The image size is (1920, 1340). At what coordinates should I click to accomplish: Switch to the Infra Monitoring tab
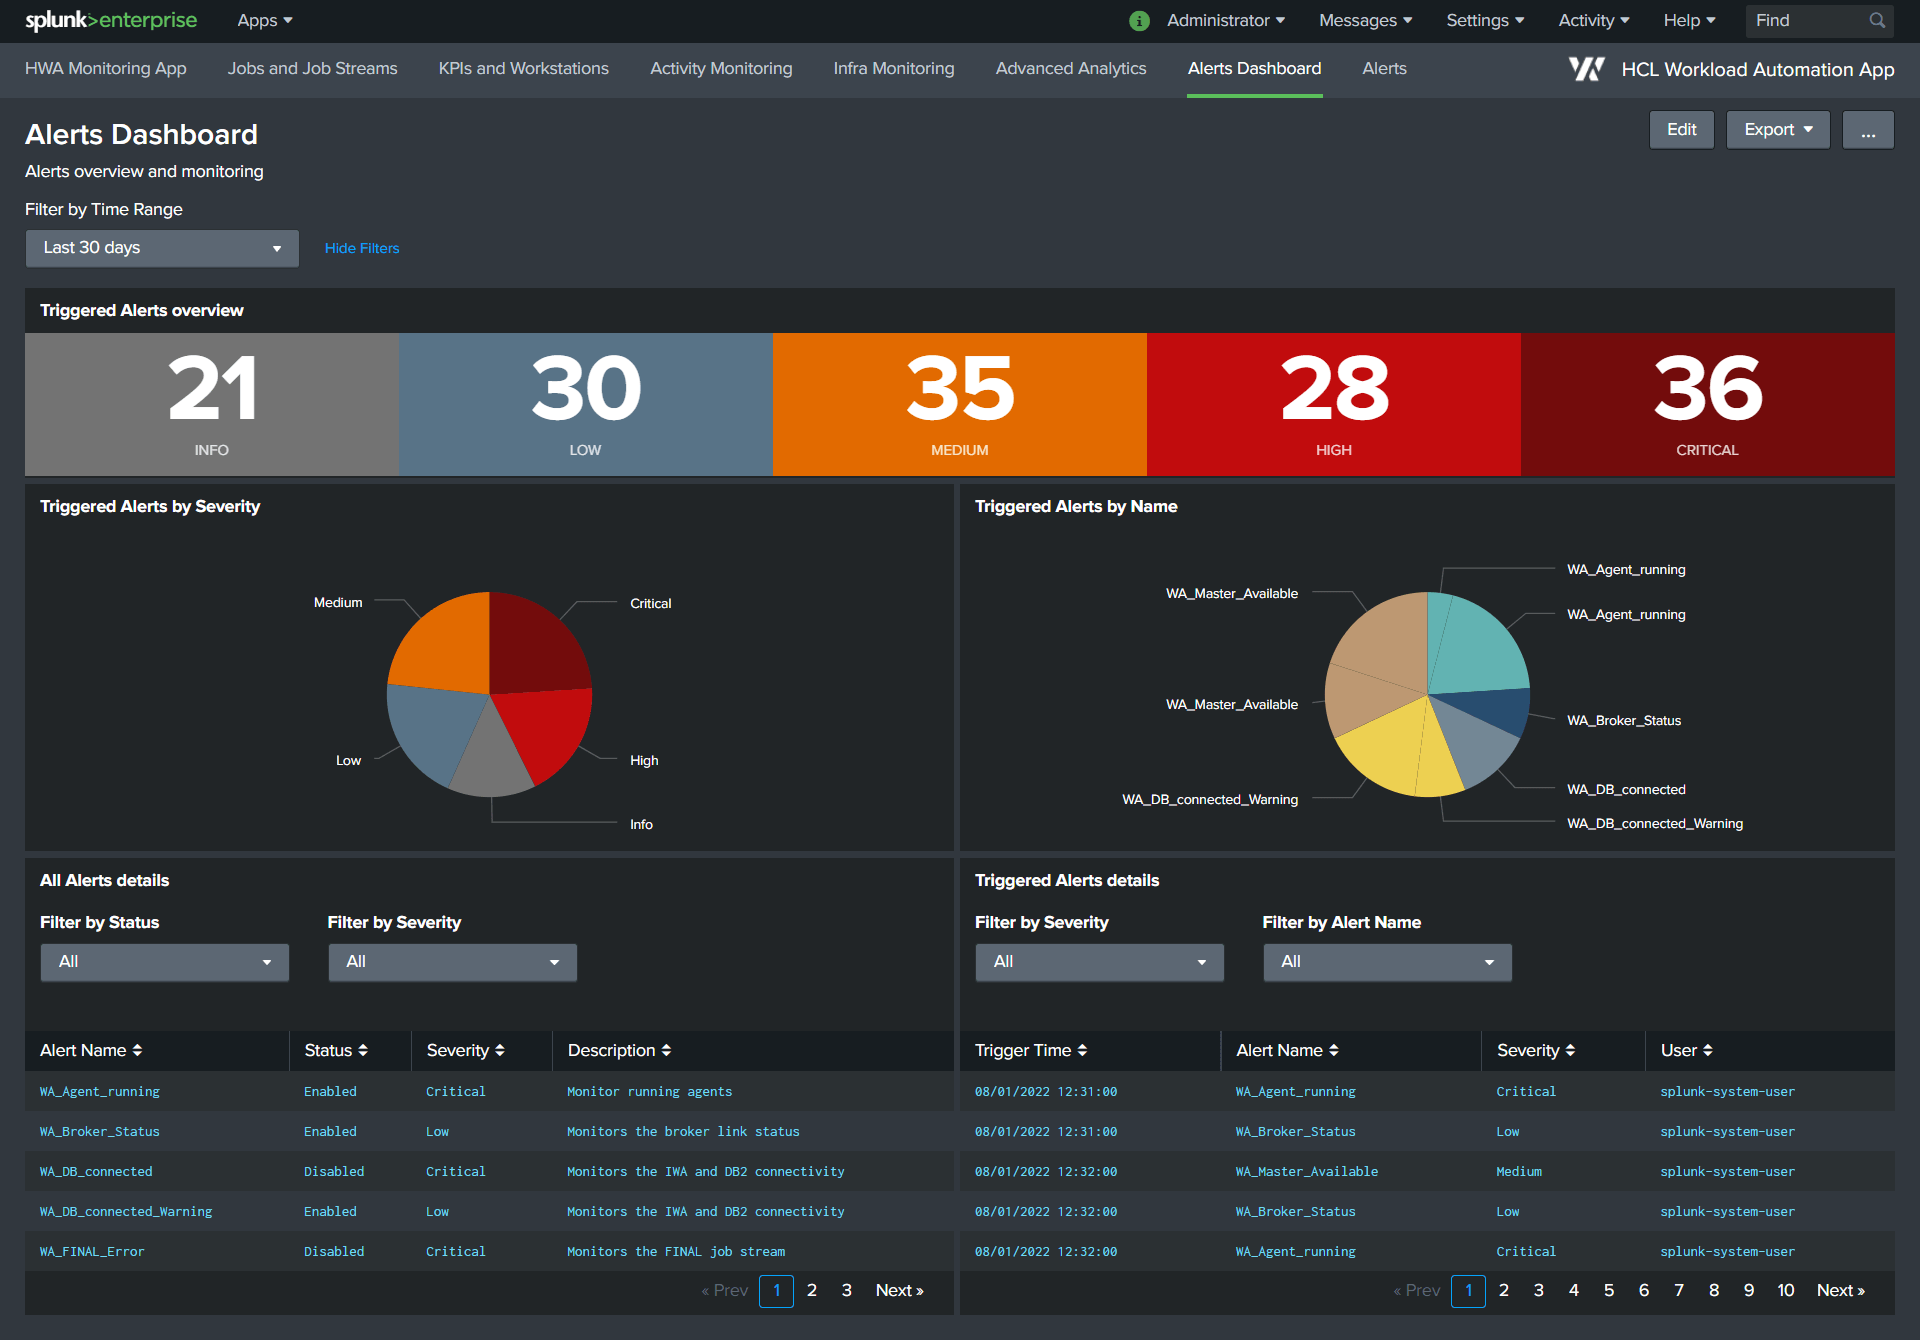pyautogui.click(x=893, y=69)
